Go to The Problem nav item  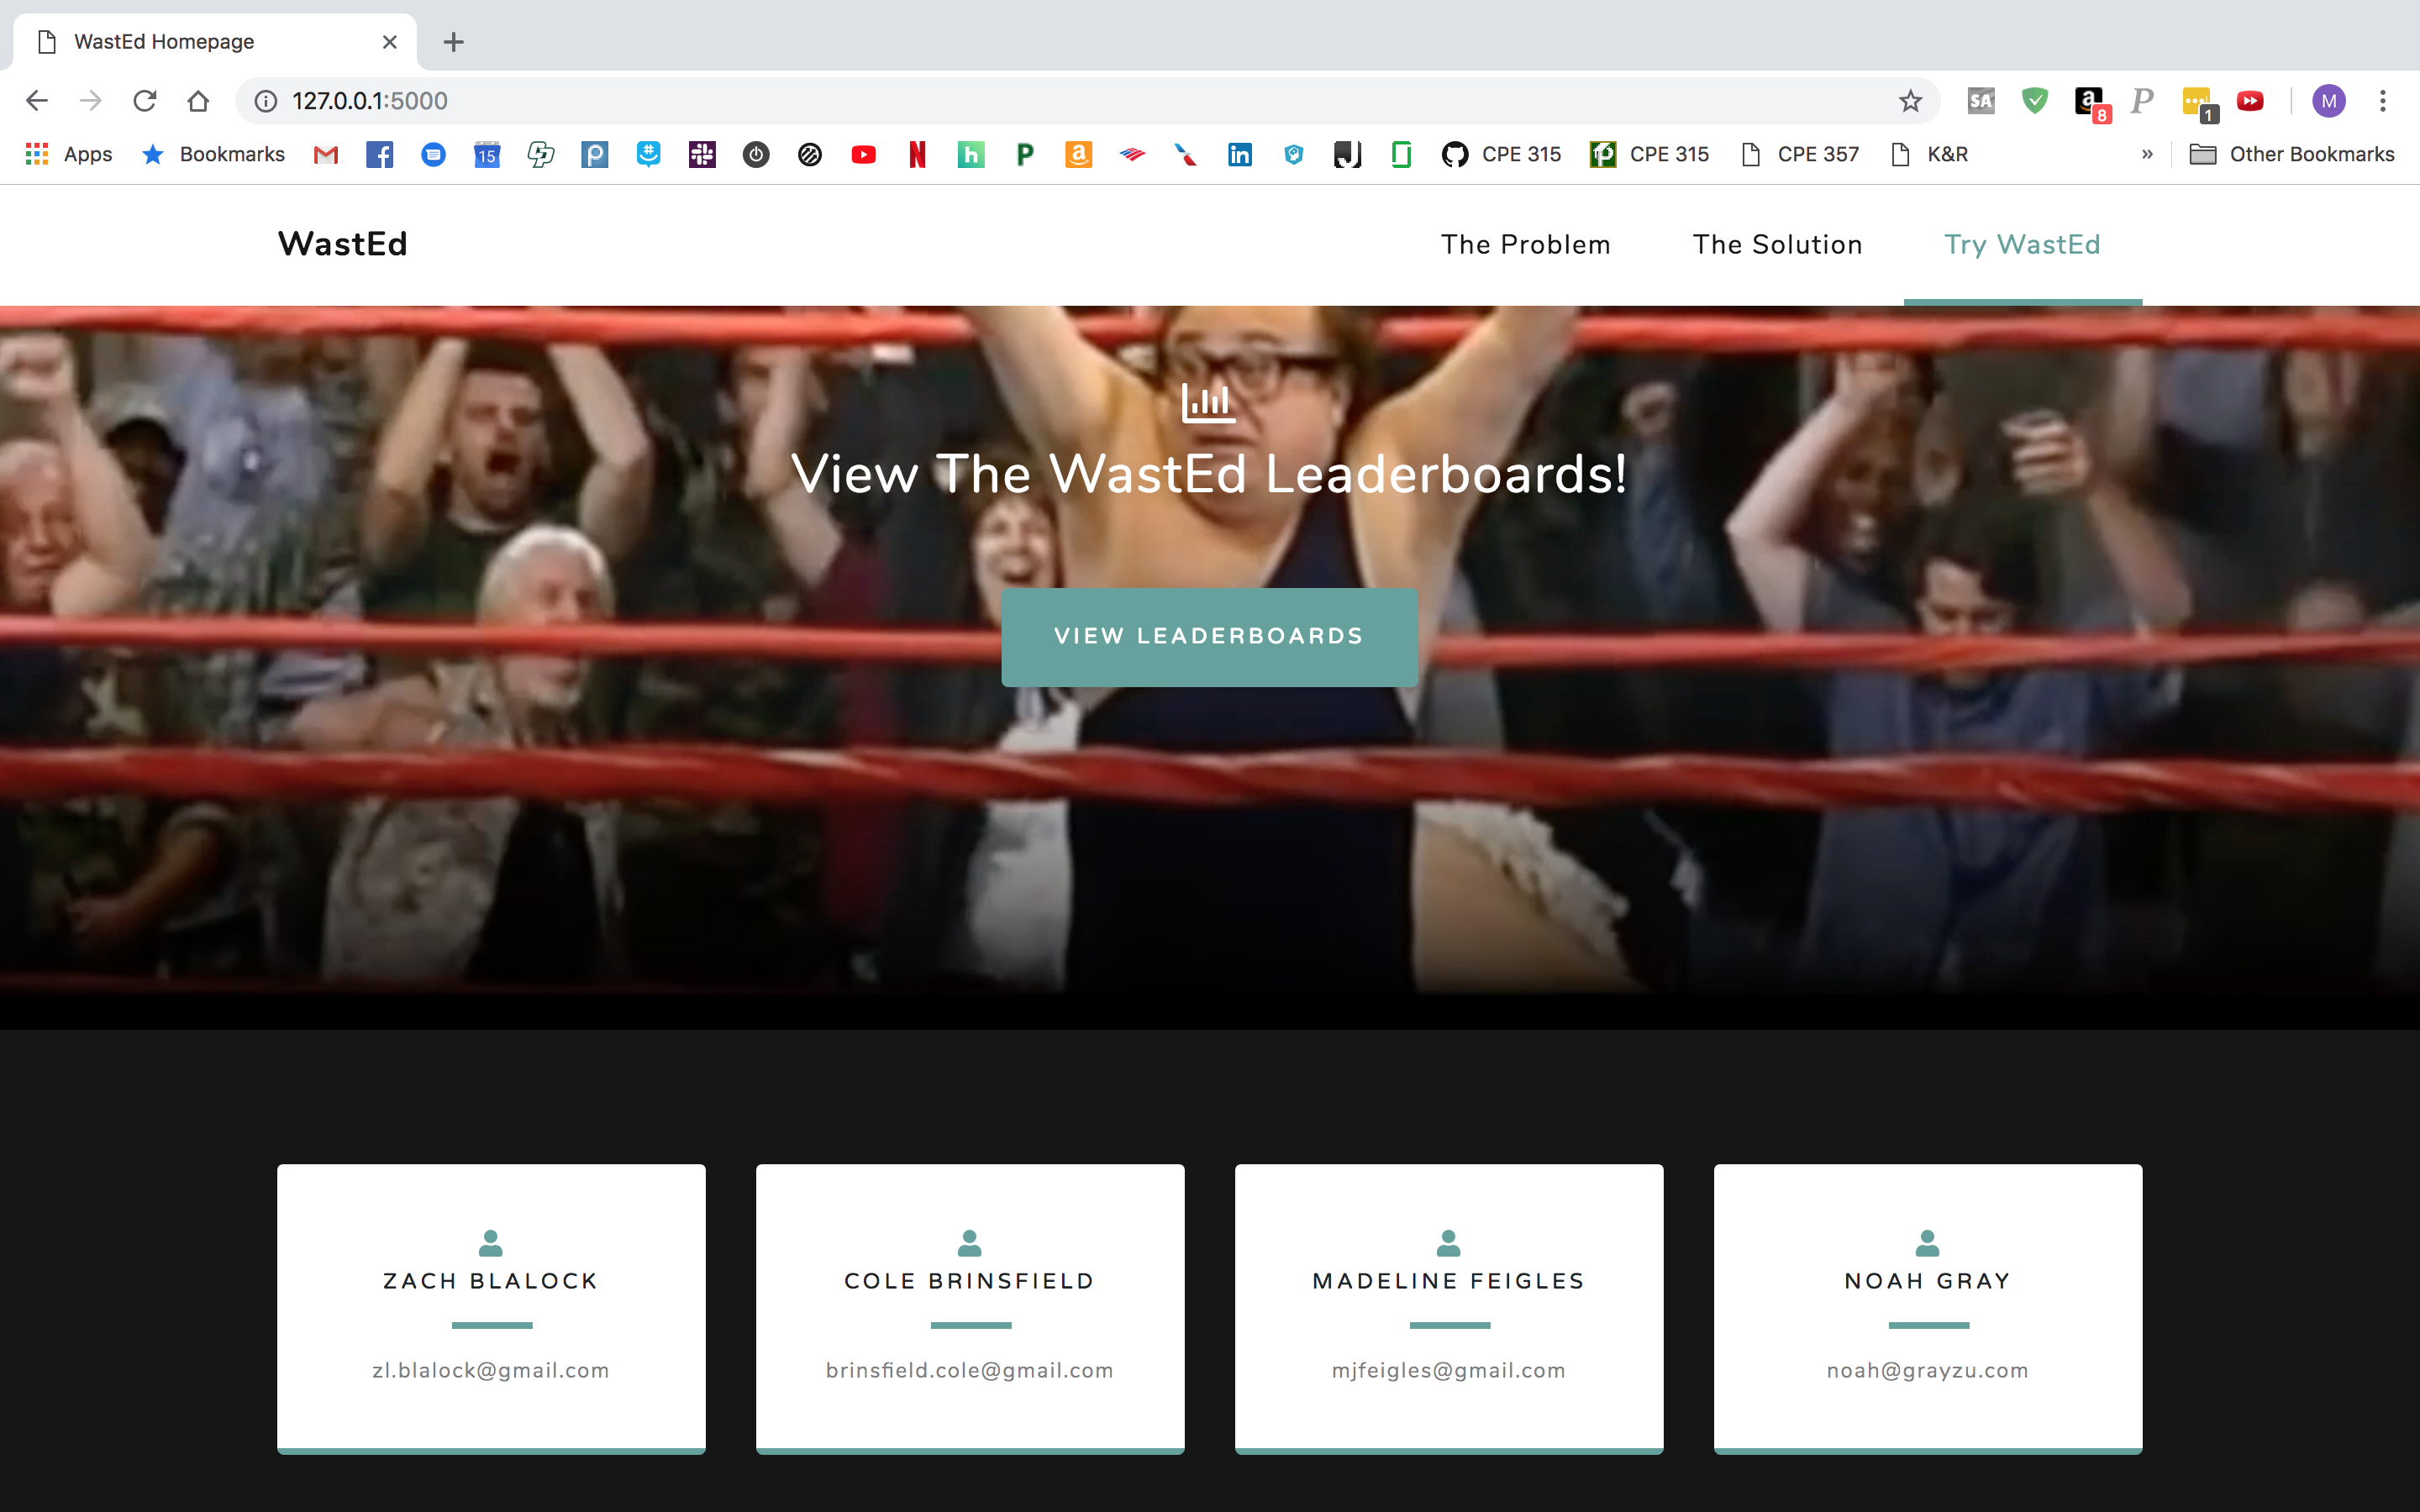click(x=1525, y=245)
